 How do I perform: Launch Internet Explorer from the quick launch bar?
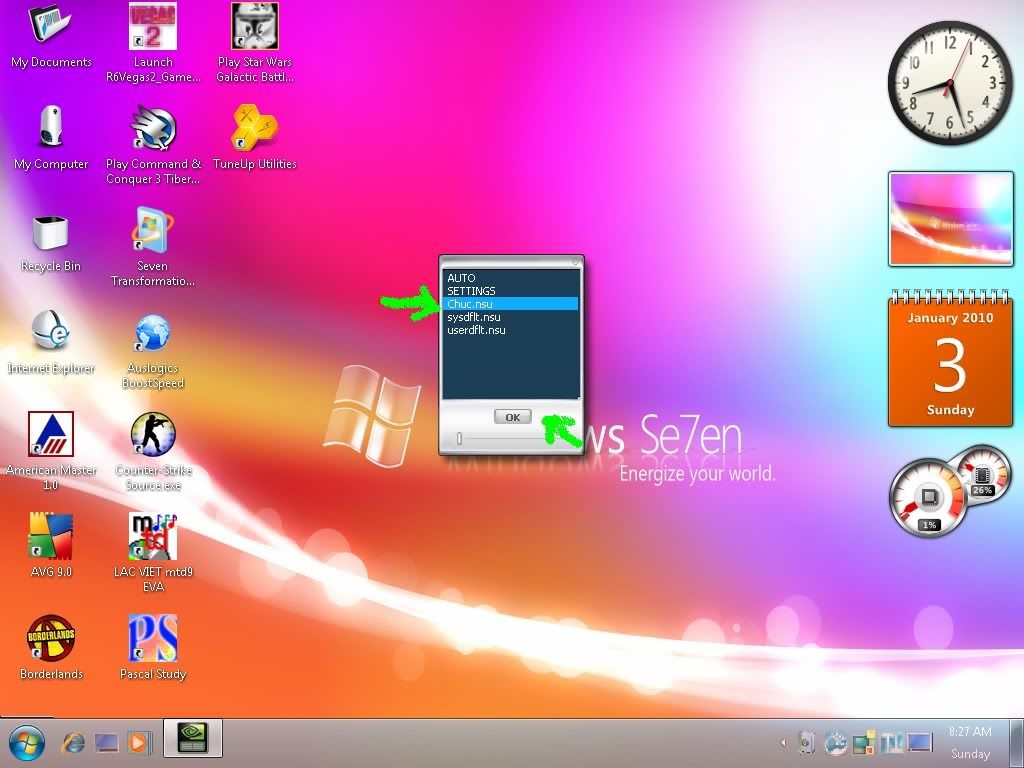tap(73, 743)
